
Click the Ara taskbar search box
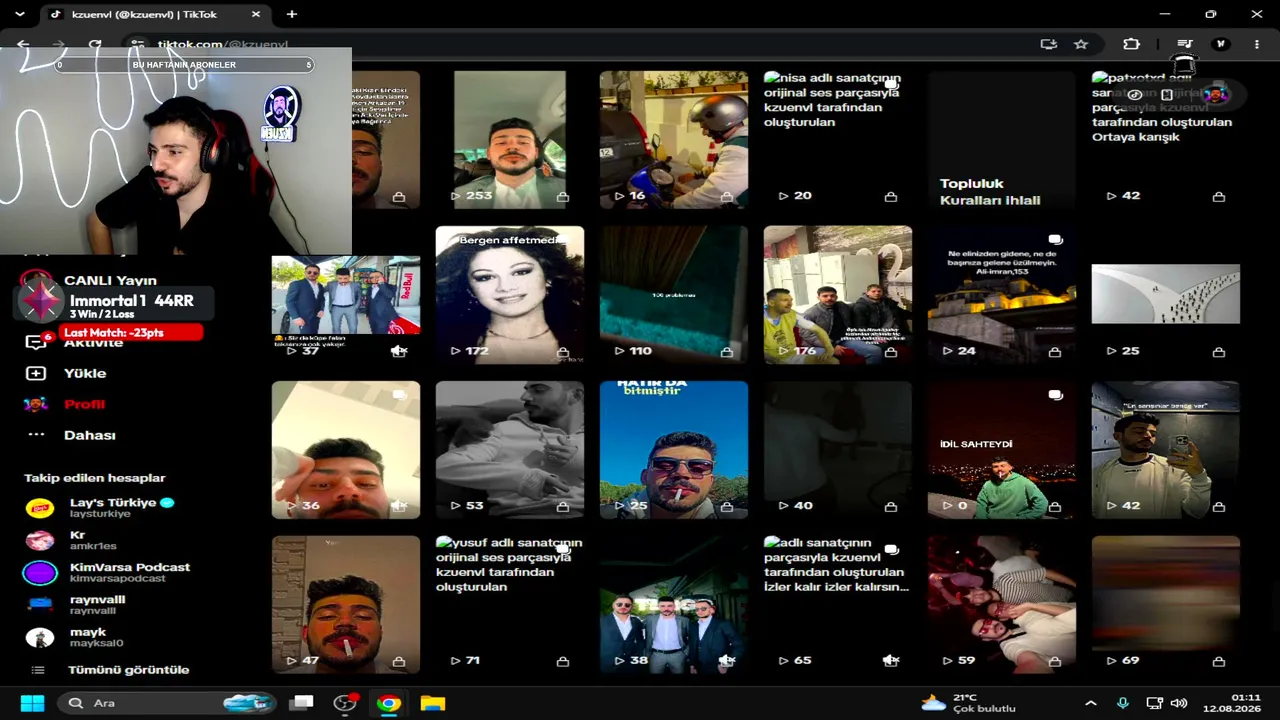[x=165, y=703]
